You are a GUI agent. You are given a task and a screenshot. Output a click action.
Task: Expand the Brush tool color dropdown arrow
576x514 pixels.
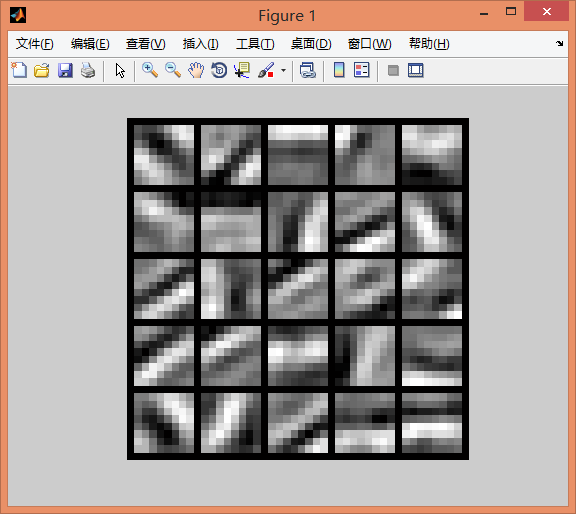(x=283, y=70)
